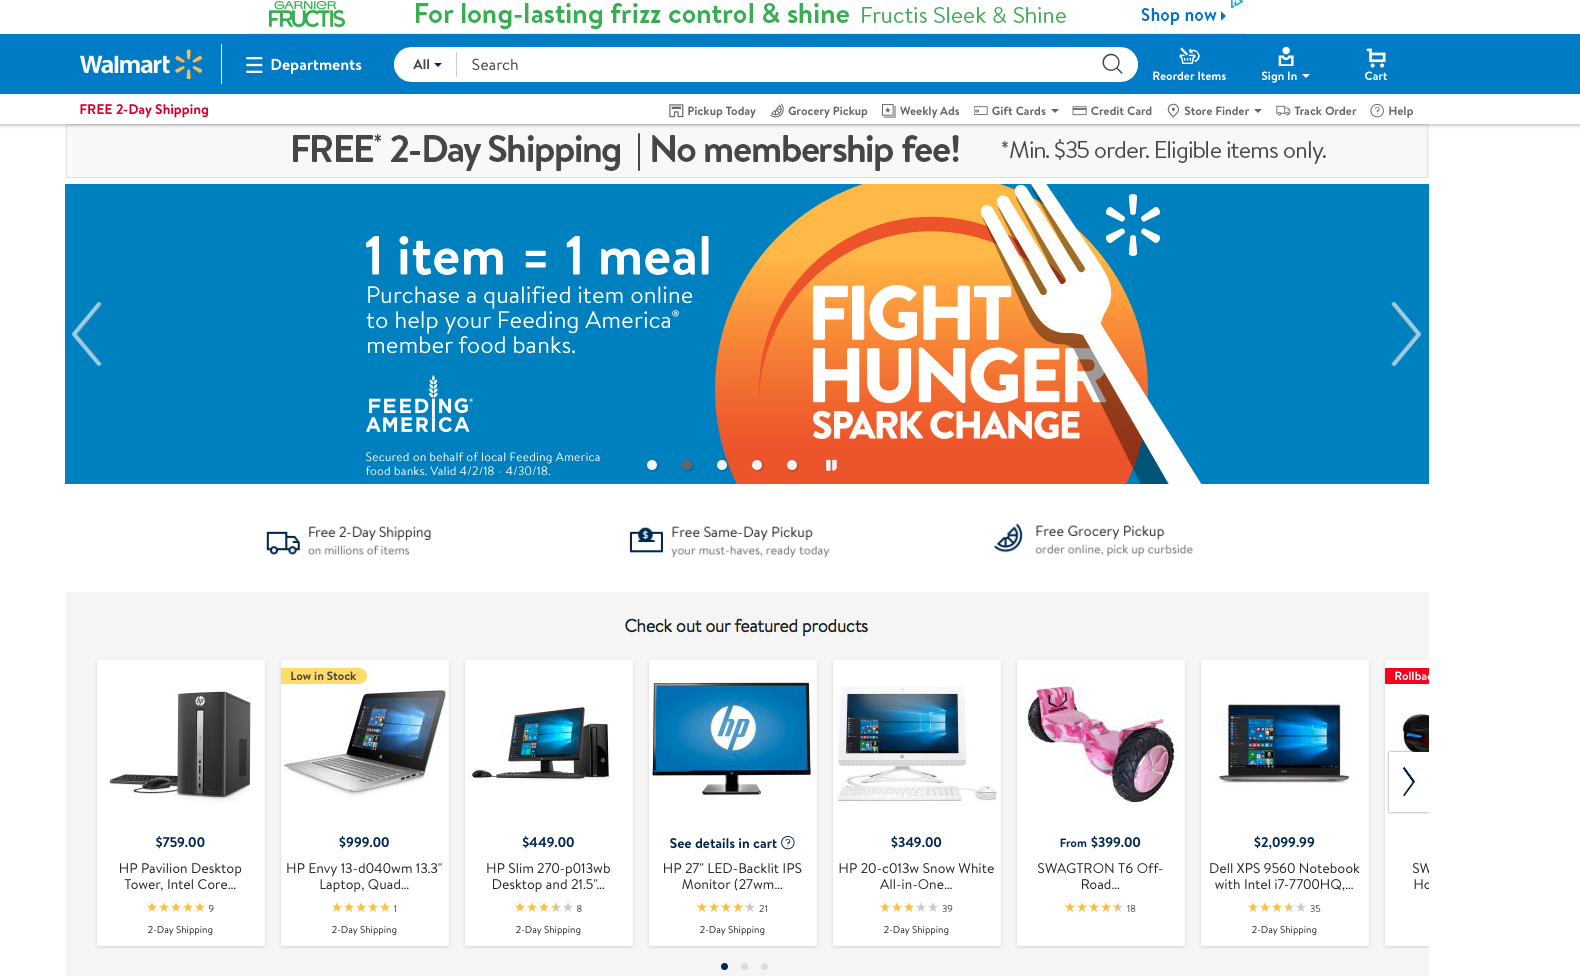Pause the banner carousel slideshow
Image resolution: width=1580 pixels, height=976 pixels.
pyautogui.click(x=831, y=465)
